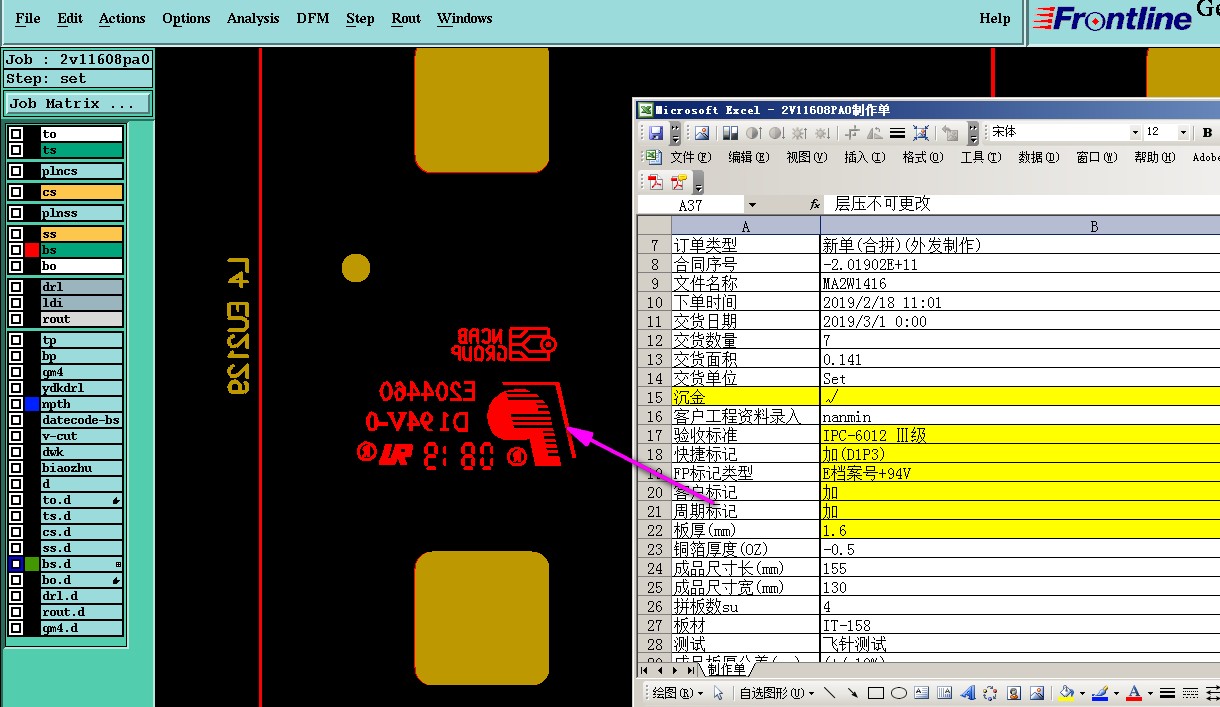Open the Name Box dropdown for A37
Screen dimensions: 1220x707
[x=752, y=204]
